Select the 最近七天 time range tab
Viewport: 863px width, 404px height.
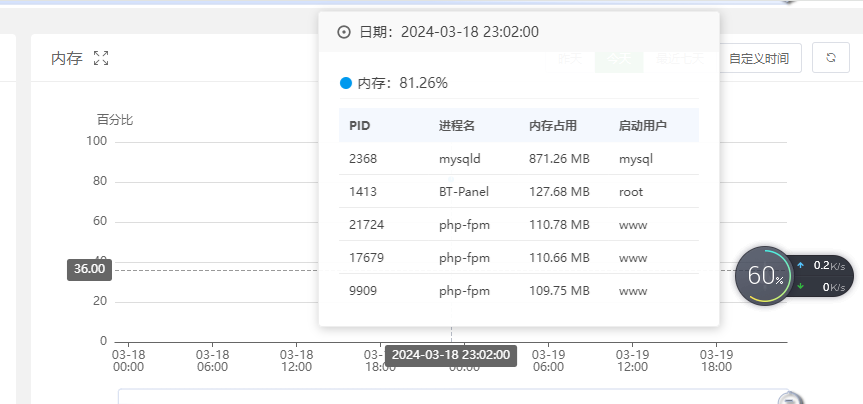point(680,58)
